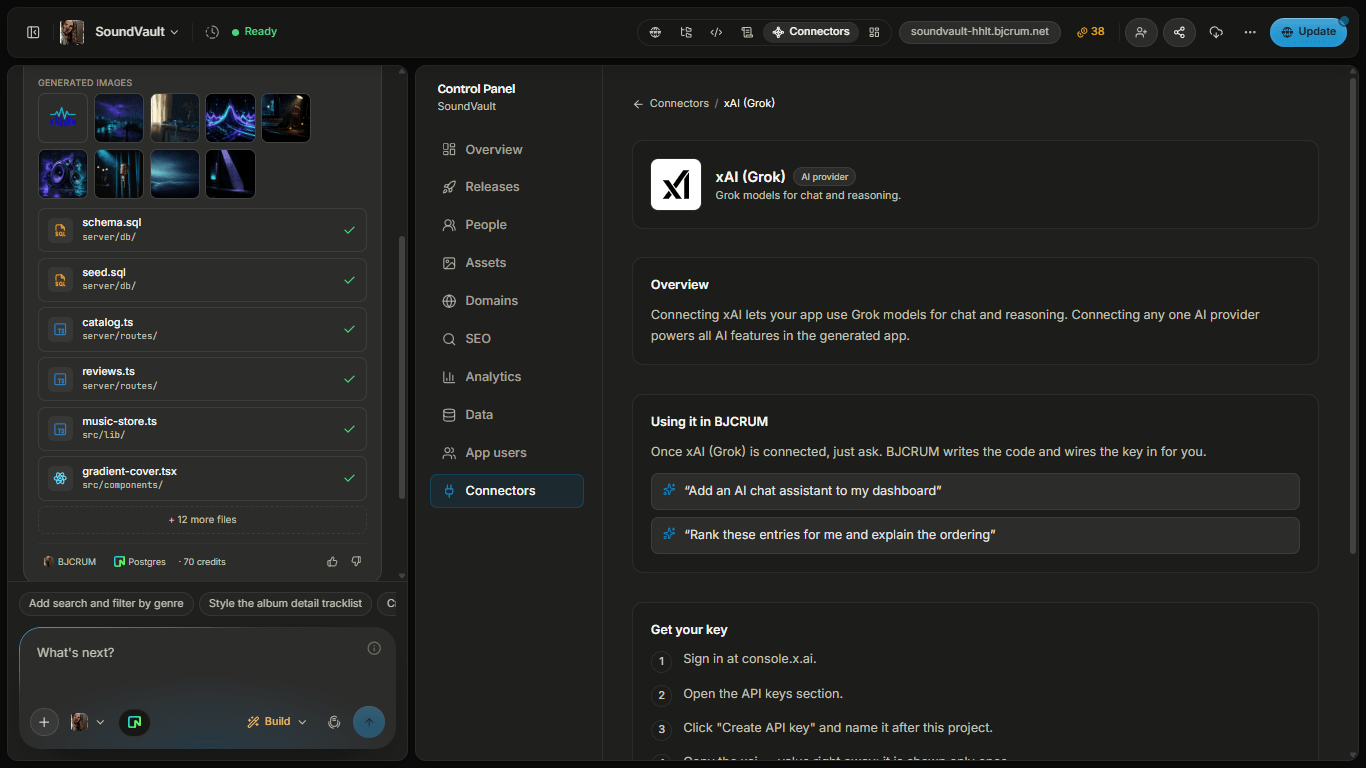
Task: Select the Connectors tab in top toolbar
Action: coord(811,32)
